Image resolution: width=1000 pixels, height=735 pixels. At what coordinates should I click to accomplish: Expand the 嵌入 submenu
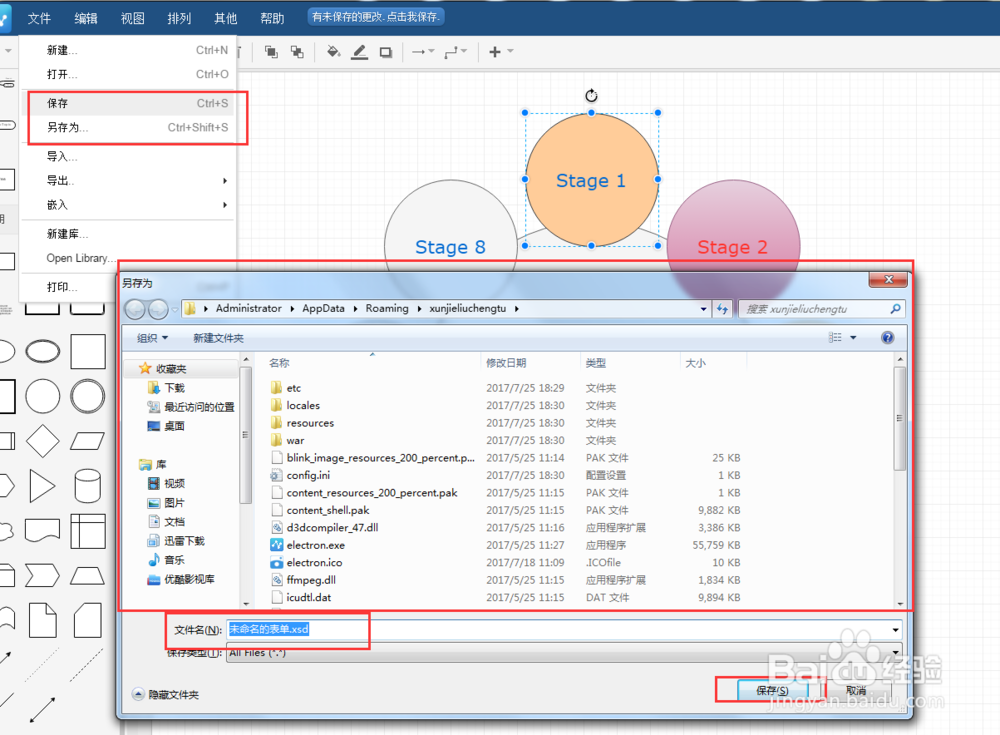128,205
